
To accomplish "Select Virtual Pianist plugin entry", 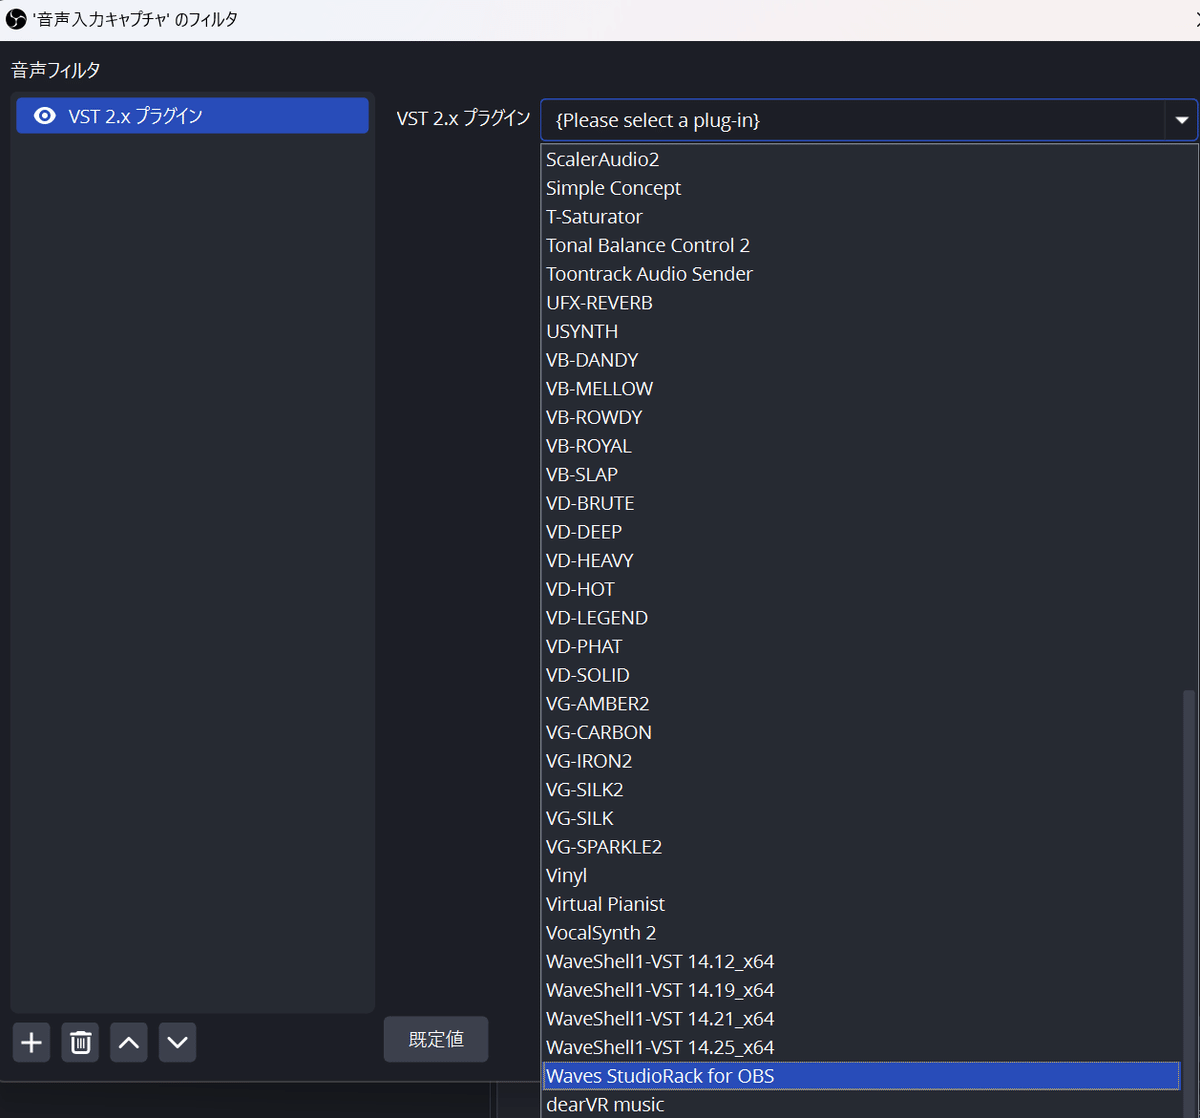I will point(861,905).
